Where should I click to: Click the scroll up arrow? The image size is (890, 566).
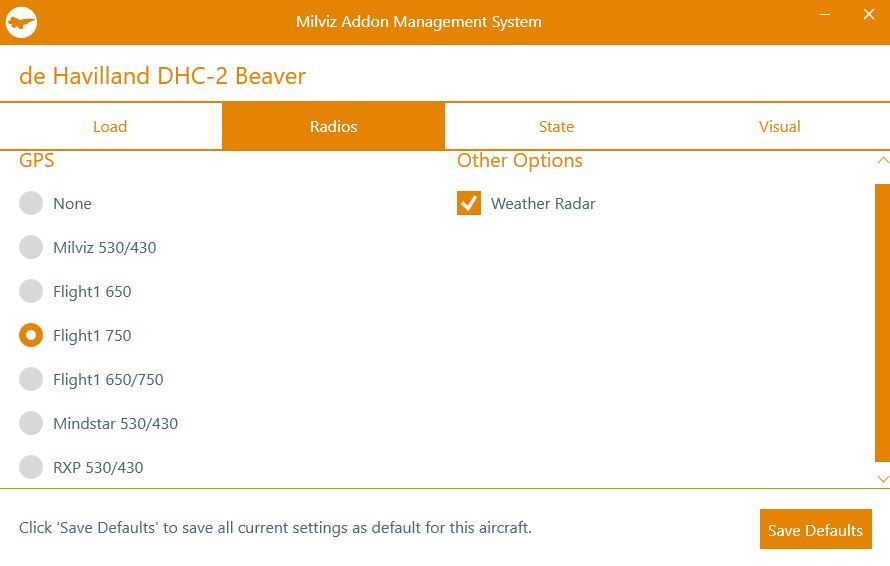883,161
